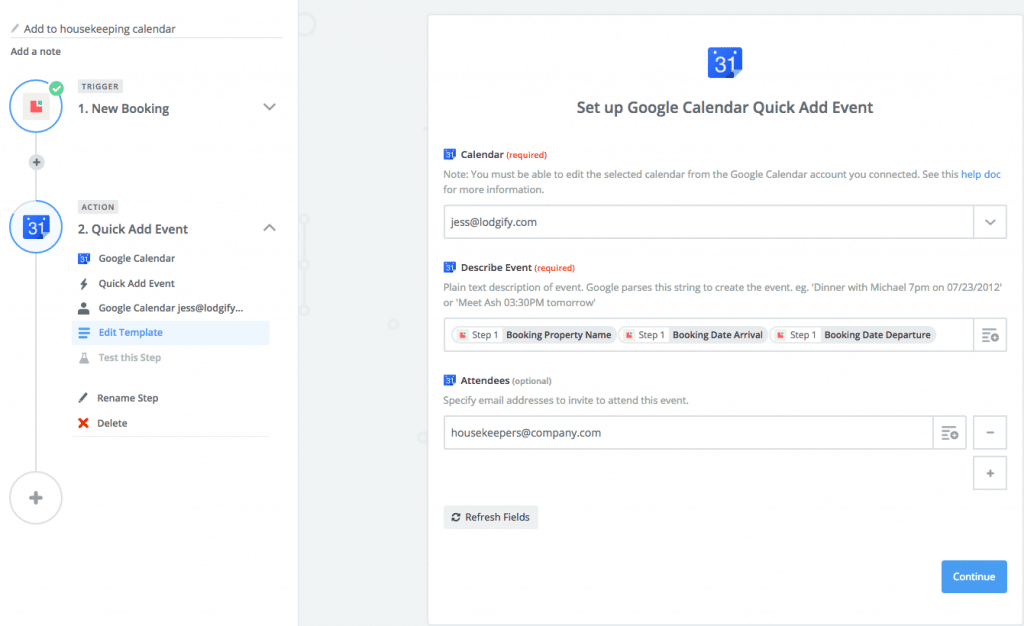Insert a field into Describe Event
This screenshot has height=626, width=1024.
(990, 335)
